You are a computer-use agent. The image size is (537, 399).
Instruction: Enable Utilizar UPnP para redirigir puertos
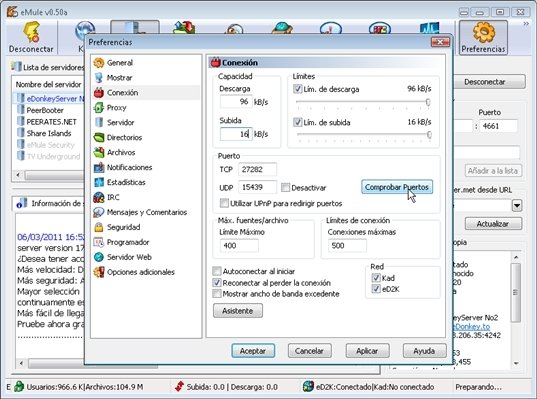pyautogui.click(x=224, y=203)
